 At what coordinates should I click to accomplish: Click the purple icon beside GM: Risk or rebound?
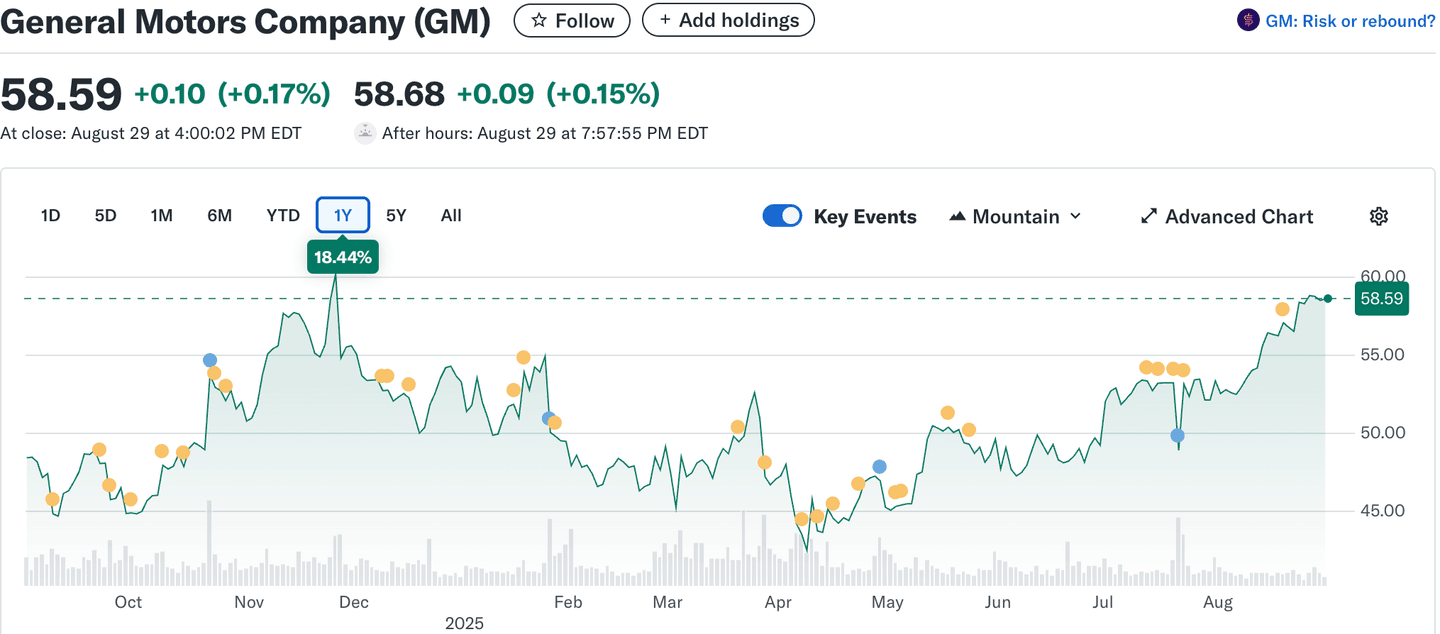point(1248,20)
